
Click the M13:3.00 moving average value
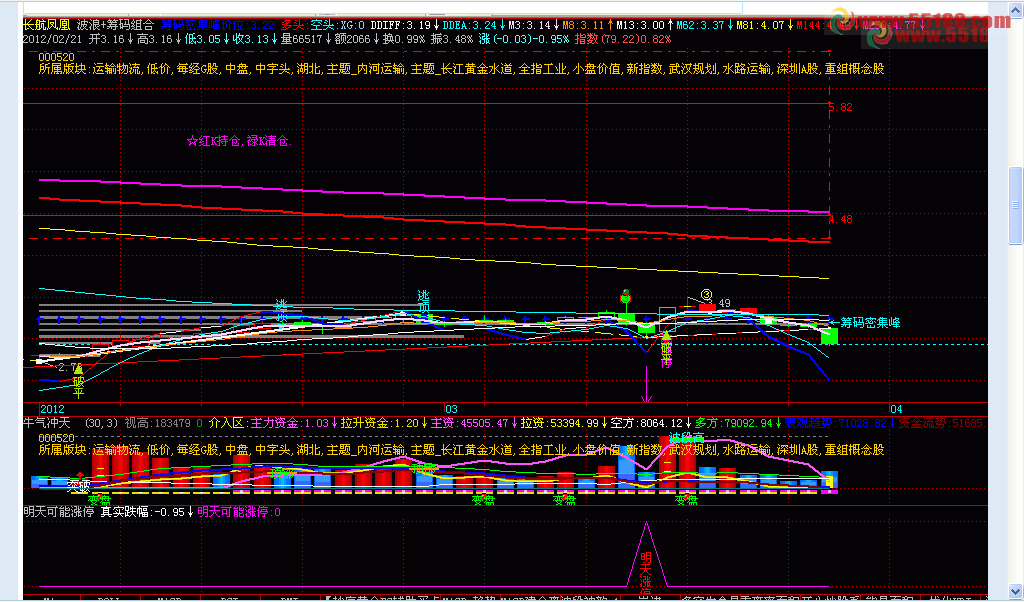642,25
